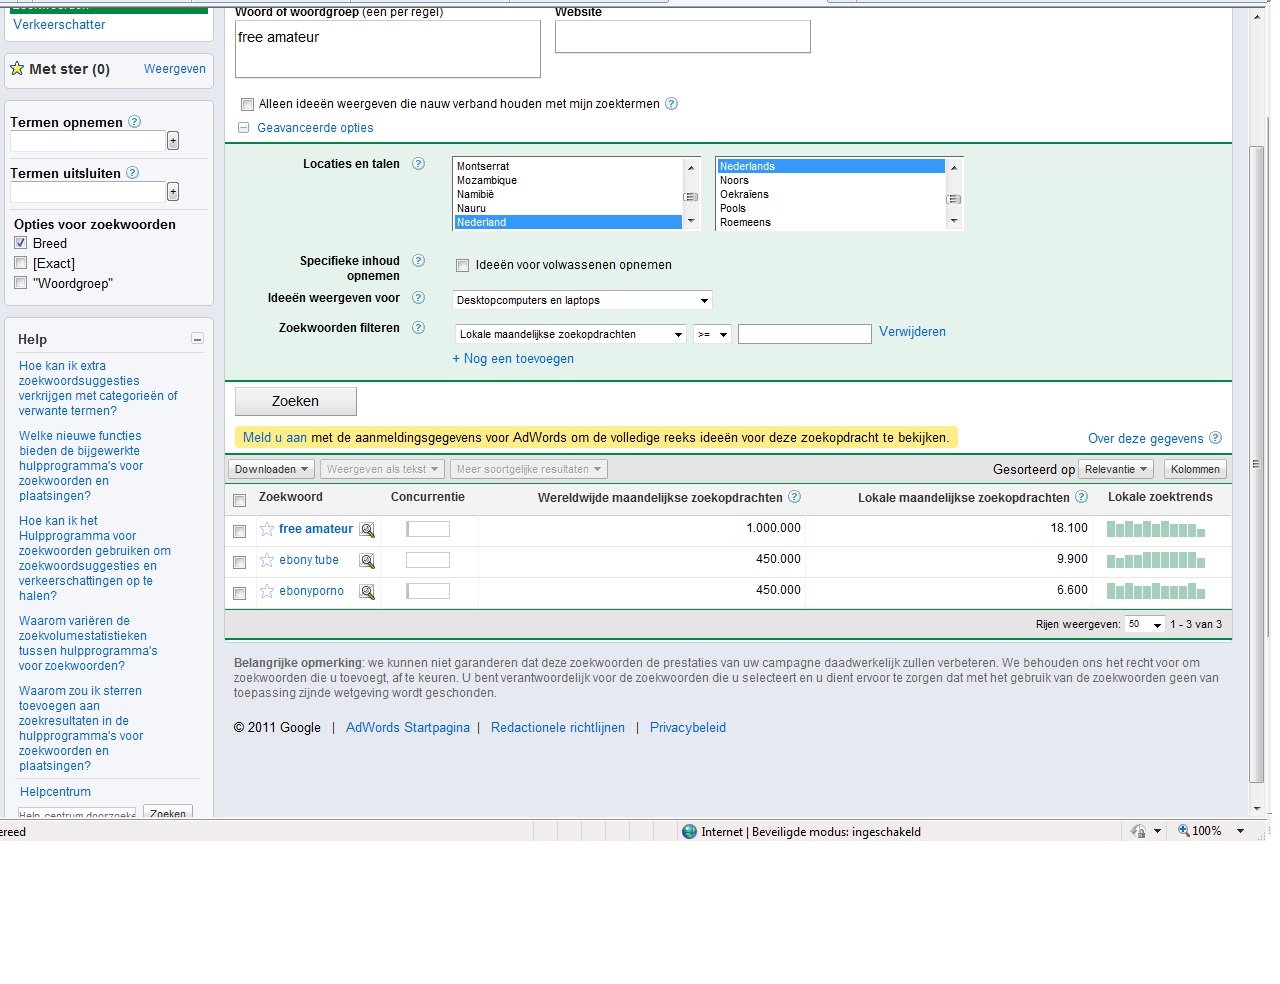Click local trends chart for free amateur
Screen dimensions: 1280x984
point(1156,529)
